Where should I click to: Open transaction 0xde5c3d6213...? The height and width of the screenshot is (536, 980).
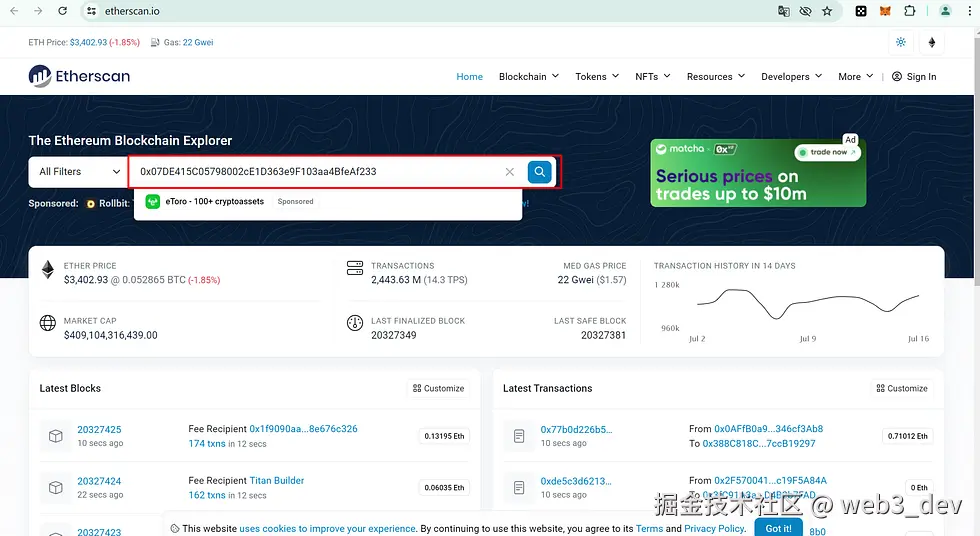tap(576, 481)
